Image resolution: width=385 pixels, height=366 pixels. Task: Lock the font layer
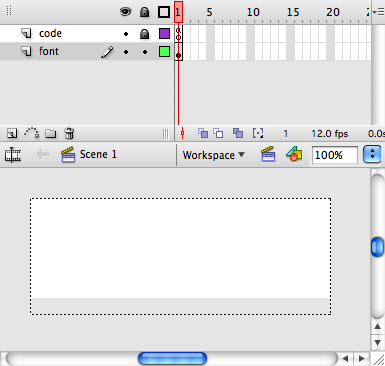[x=145, y=52]
